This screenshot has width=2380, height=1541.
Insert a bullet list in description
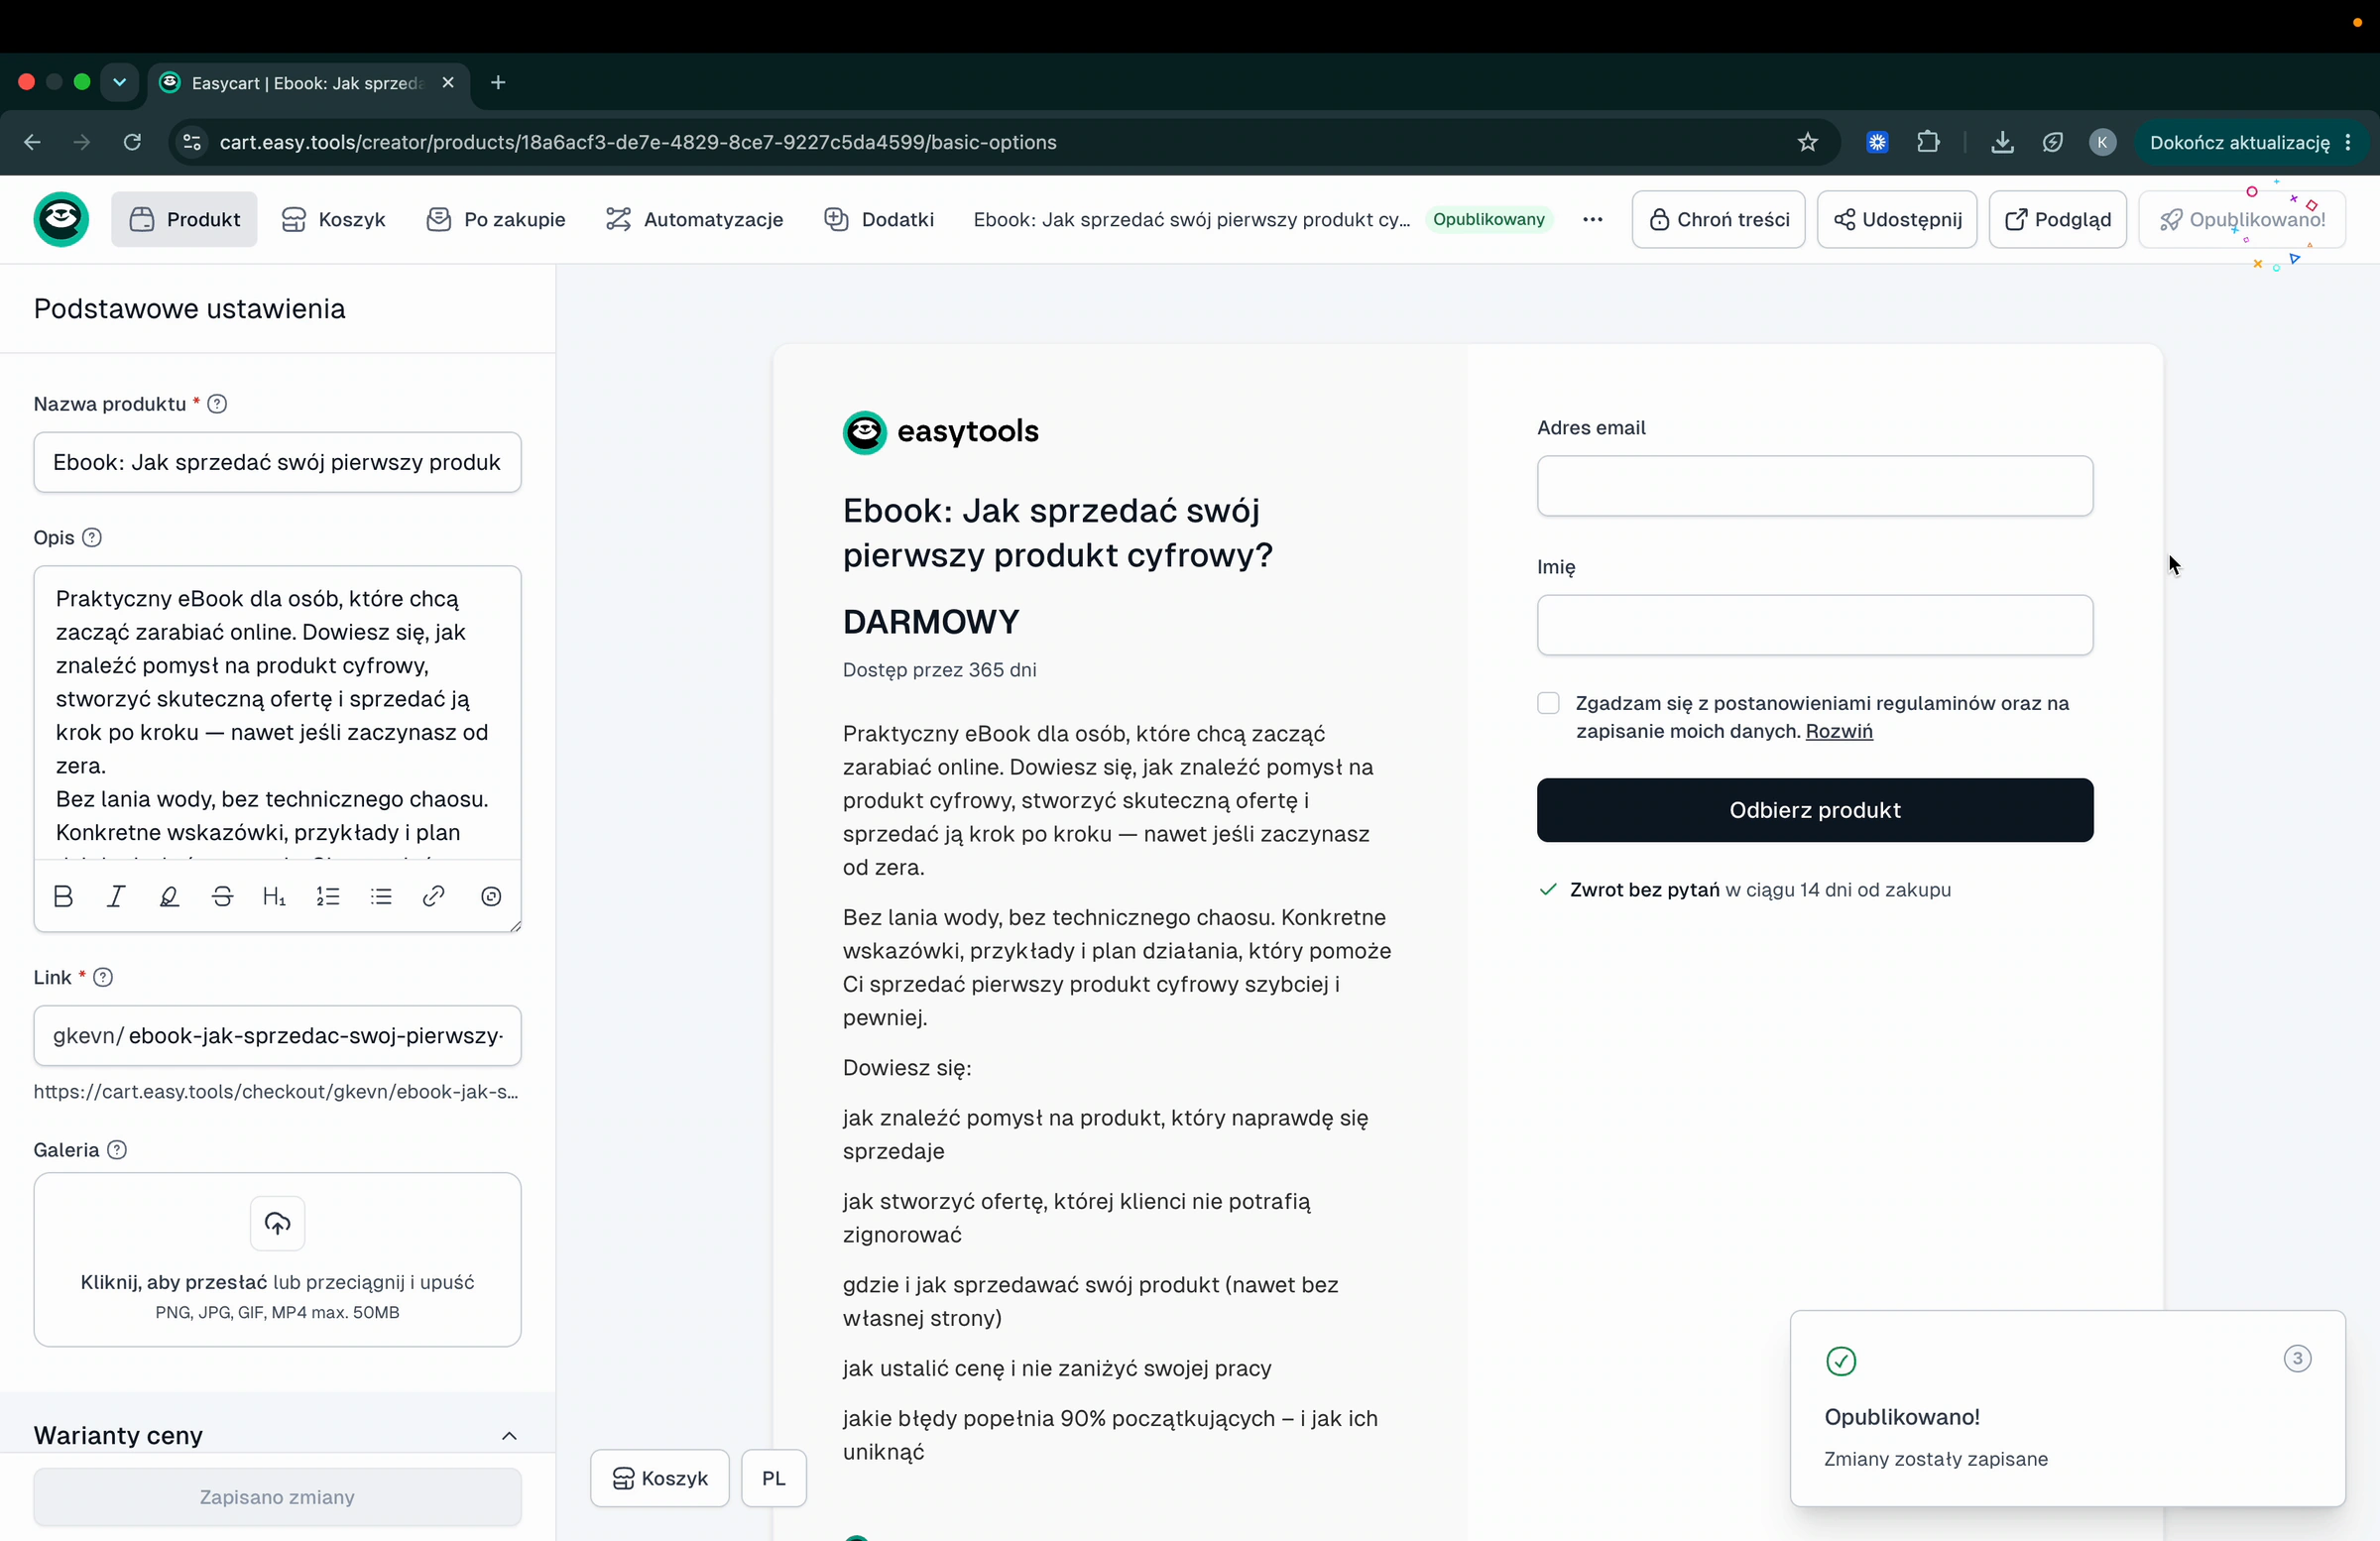pyautogui.click(x=381, y=896)
